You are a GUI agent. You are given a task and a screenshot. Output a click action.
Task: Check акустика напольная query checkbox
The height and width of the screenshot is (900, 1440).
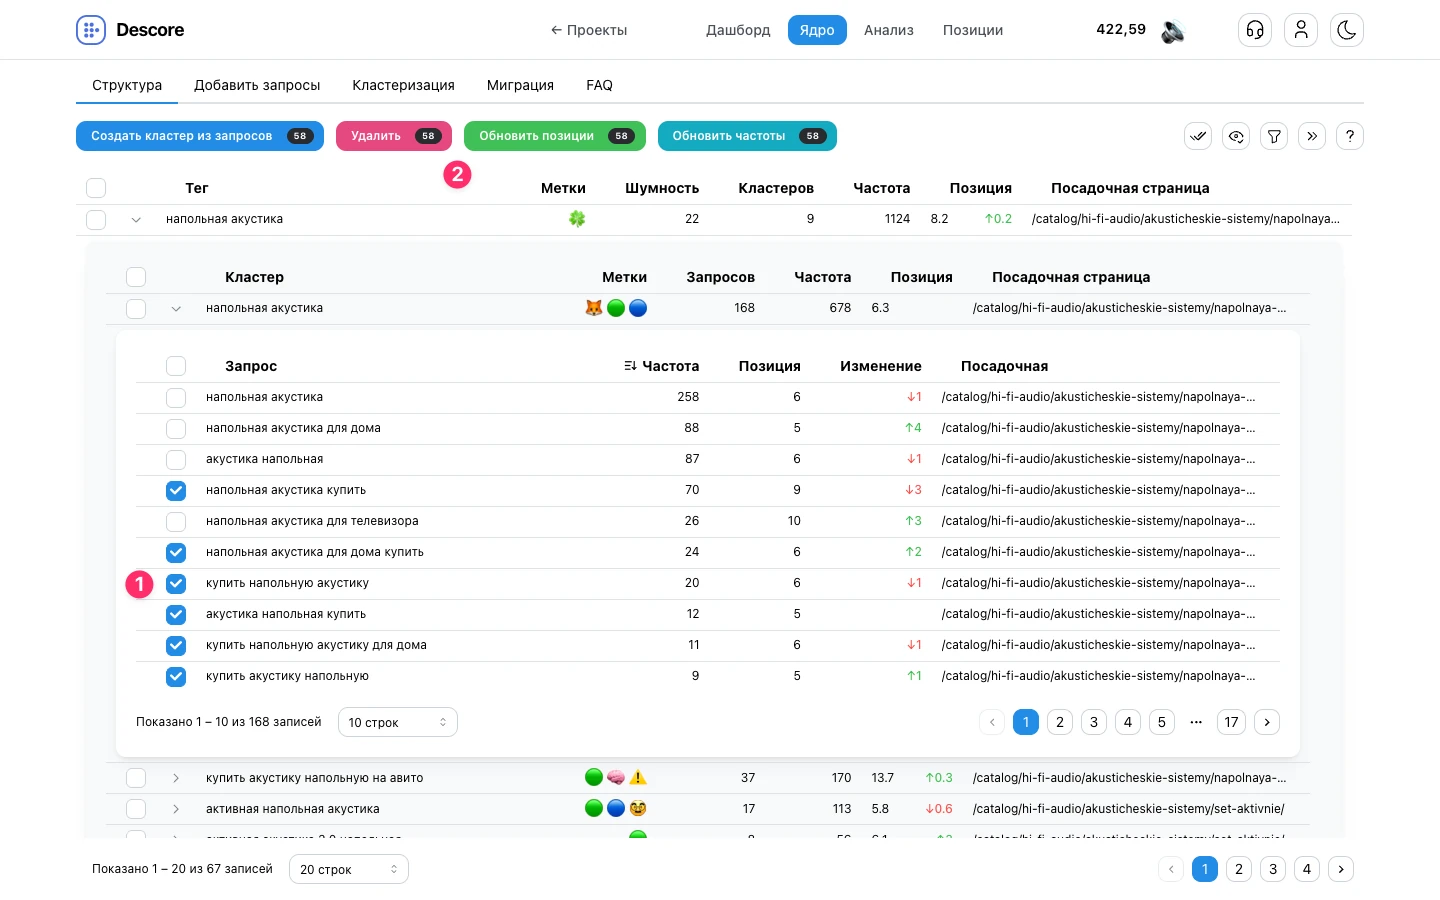(176, 459)
